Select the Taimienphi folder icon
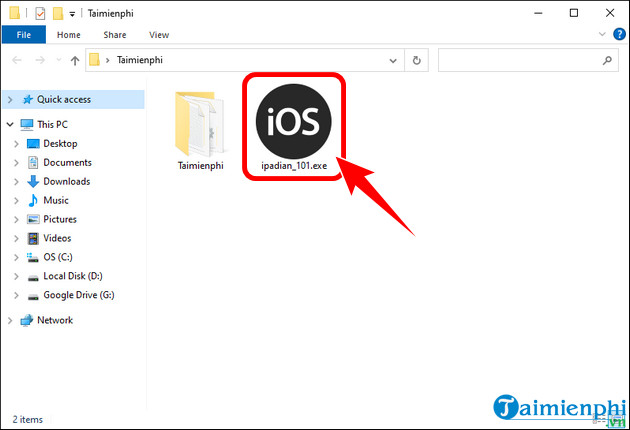630x430 pixels. [200, 124]
